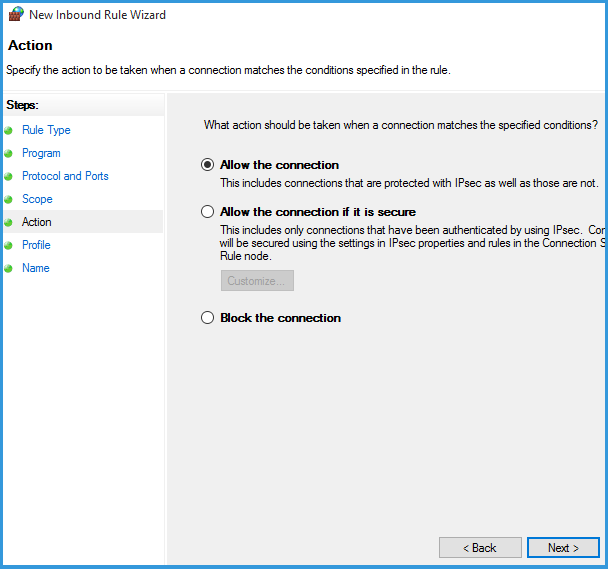Click the green bullet beside Program

pos(10,154)
